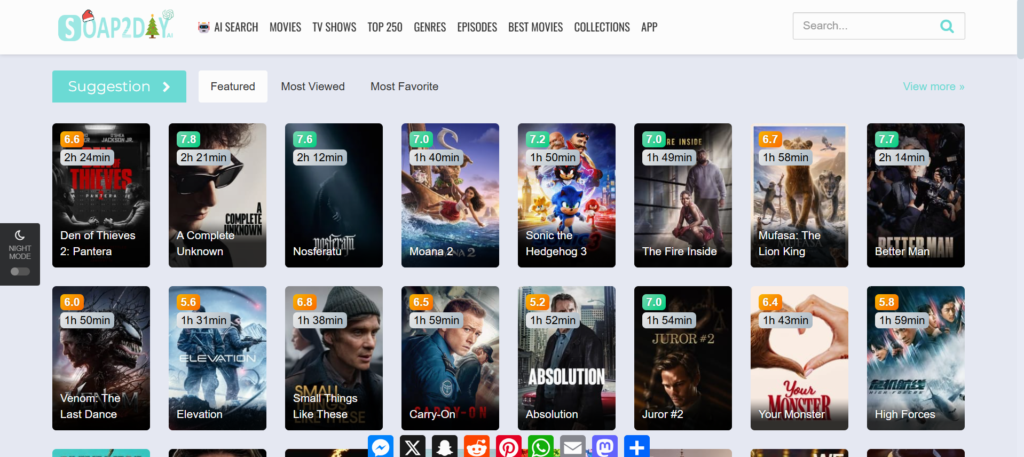Share via Email icon
Screen dimensions: 1024x457
(x=572, y=447)
